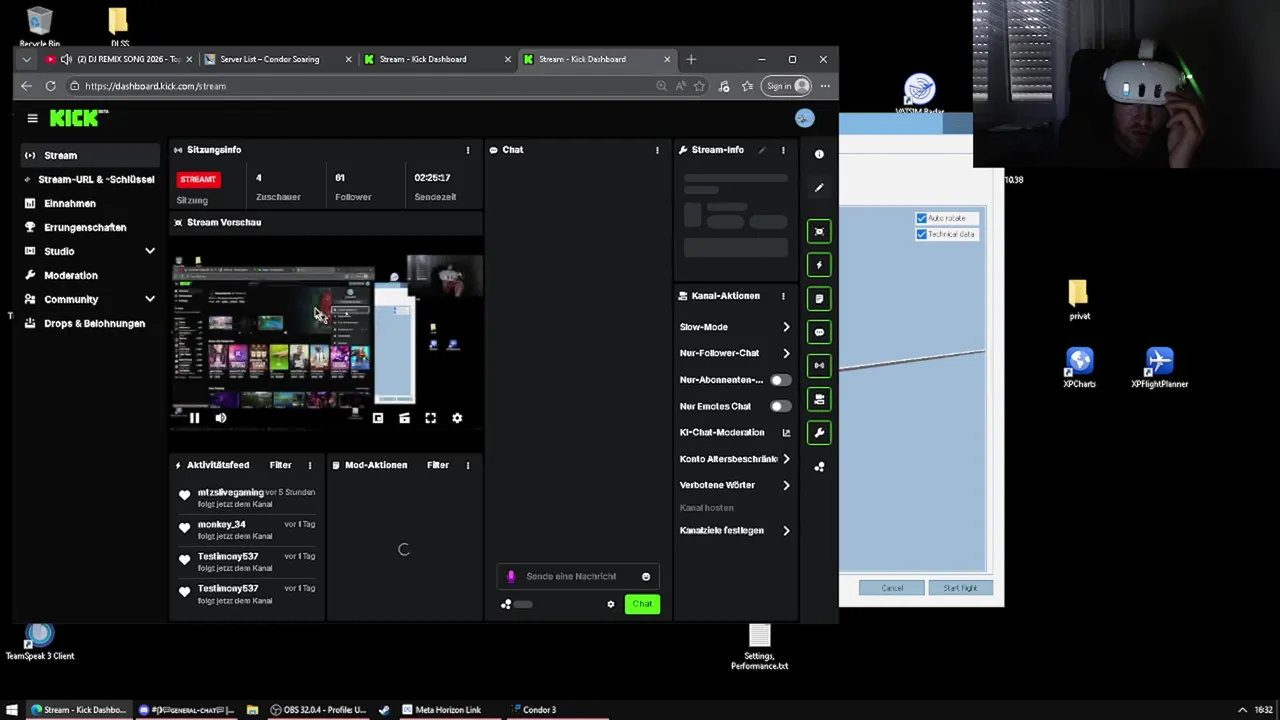Click Start flight in the Condor window
The width and height of the screenshot is (1280, 720).
pos(960,588)
